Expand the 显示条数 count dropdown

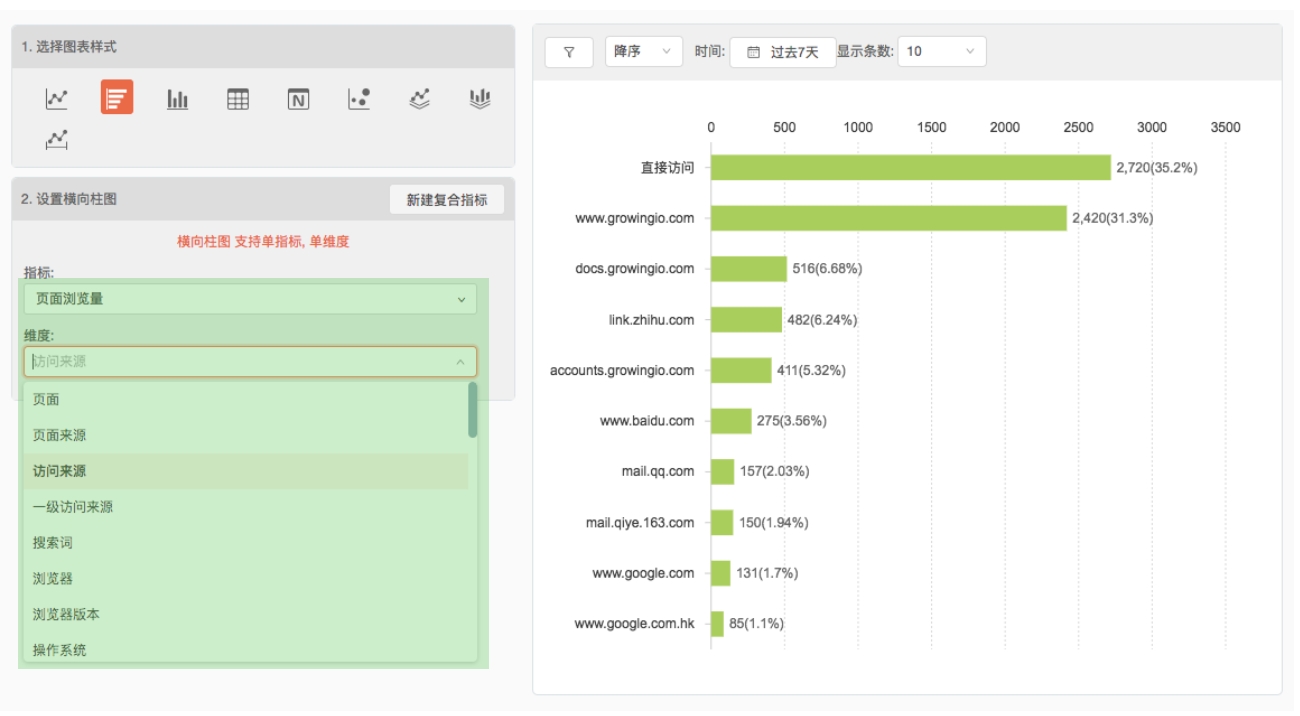click(941, 52)
